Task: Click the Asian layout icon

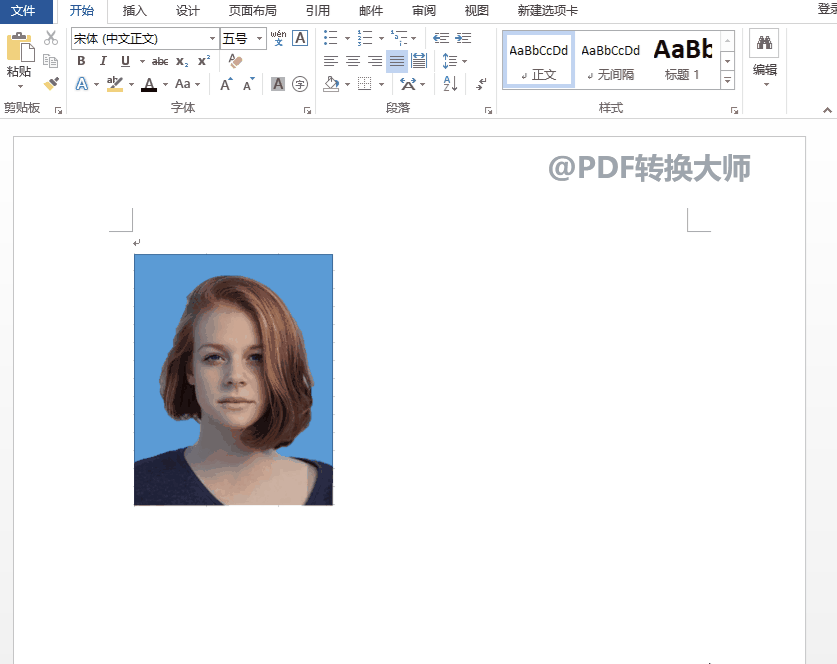Action: point(408,84)
